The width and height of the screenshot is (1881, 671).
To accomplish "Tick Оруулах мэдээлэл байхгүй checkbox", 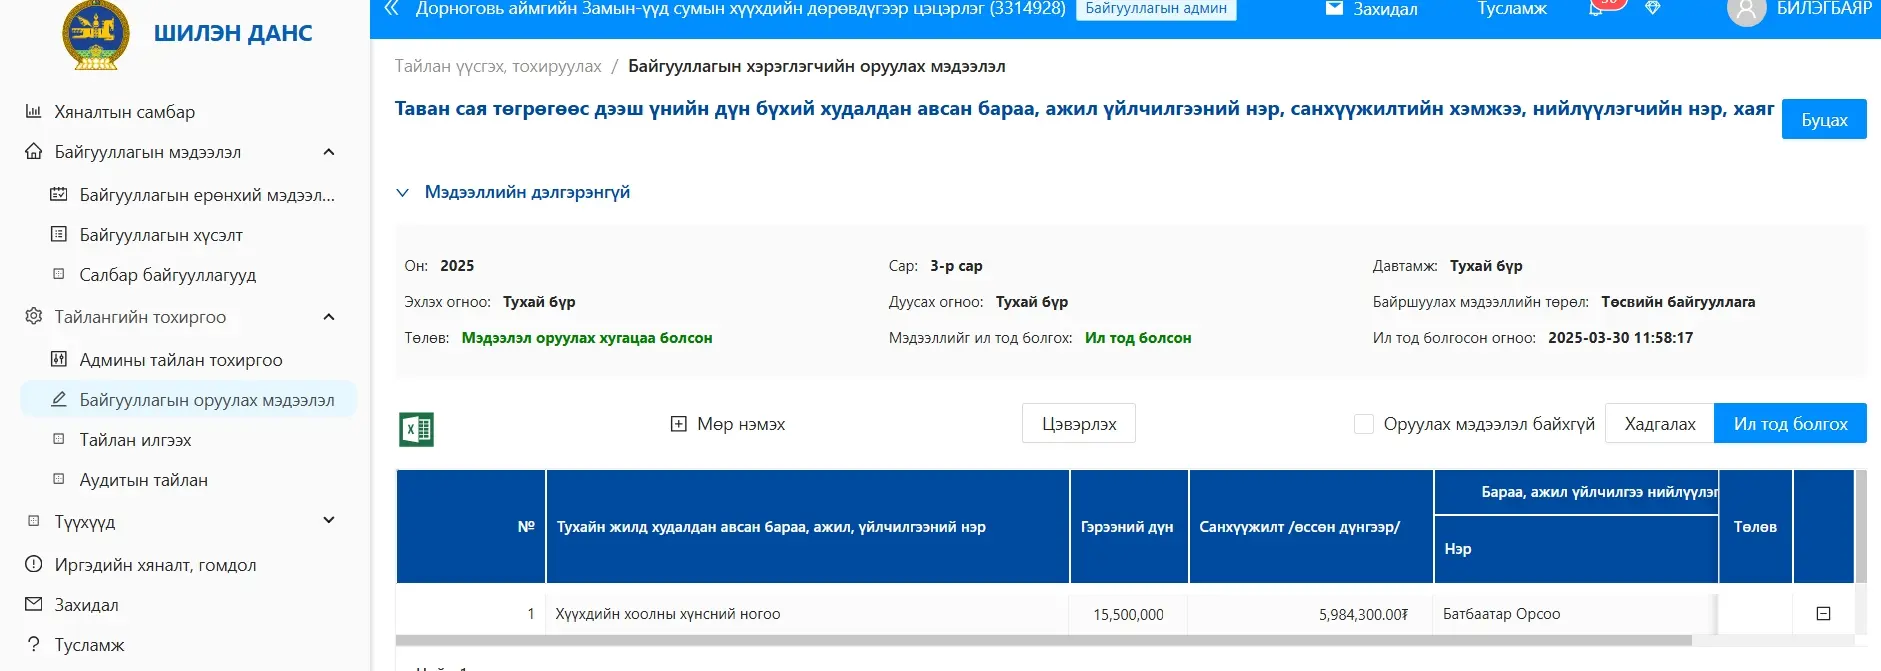I will pyautogui.click(x=1363, y=424).
